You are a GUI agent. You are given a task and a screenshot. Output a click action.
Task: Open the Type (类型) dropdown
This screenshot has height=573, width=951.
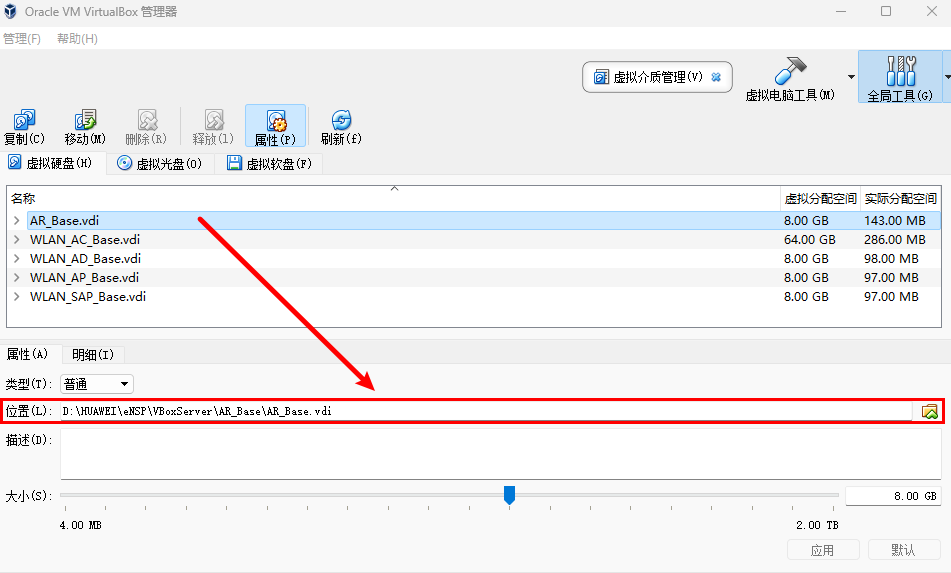click(97, 384)
